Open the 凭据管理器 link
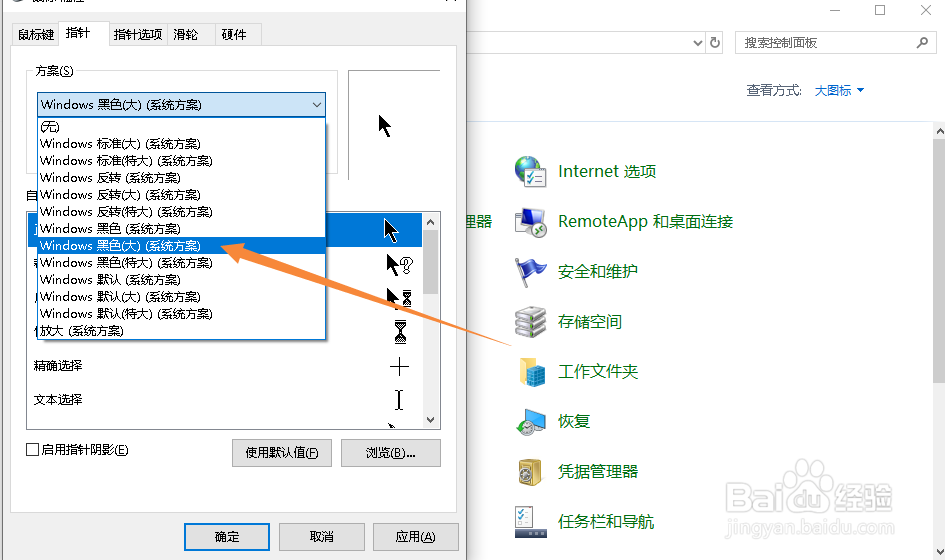 (597, 472)
